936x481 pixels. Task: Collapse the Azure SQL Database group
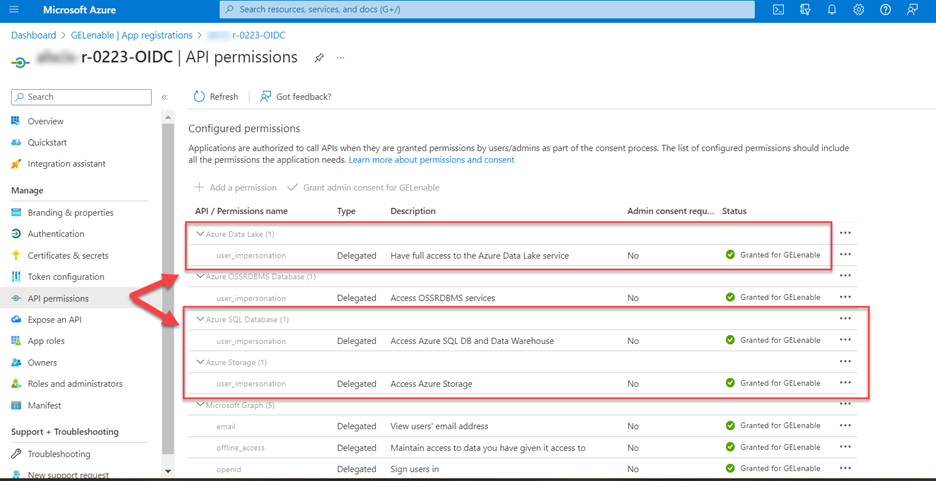(x=200, y=319)
